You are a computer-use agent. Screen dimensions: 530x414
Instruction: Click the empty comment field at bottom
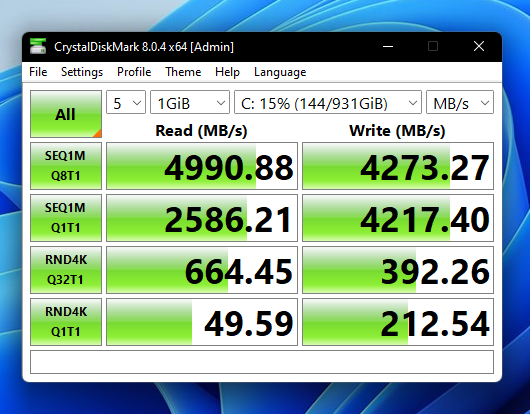(x=262, y=362)
